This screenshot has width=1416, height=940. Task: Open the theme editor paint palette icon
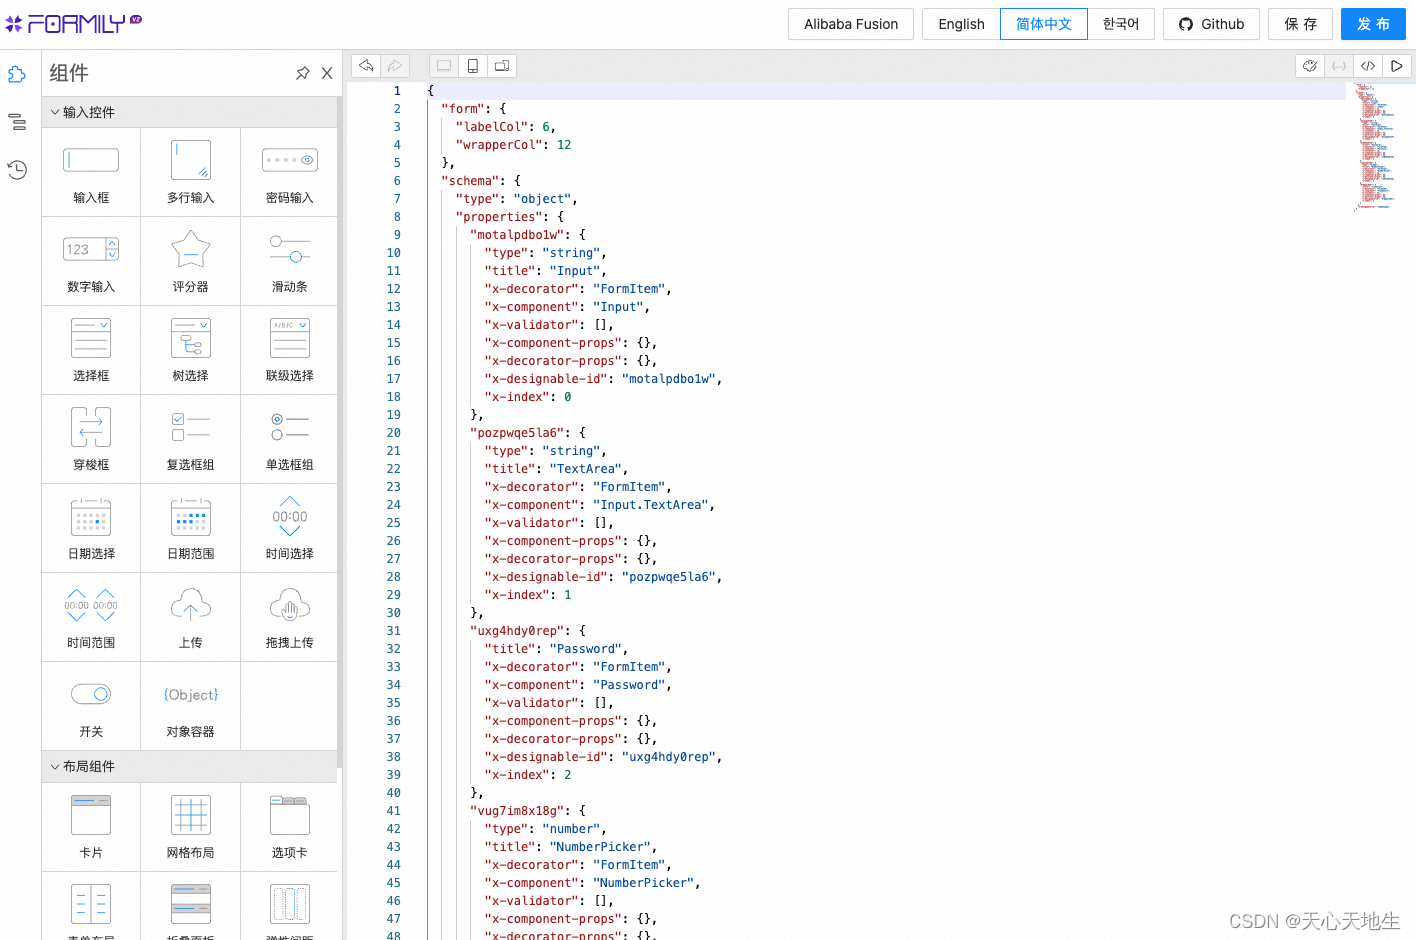(x=1309, y=65)
